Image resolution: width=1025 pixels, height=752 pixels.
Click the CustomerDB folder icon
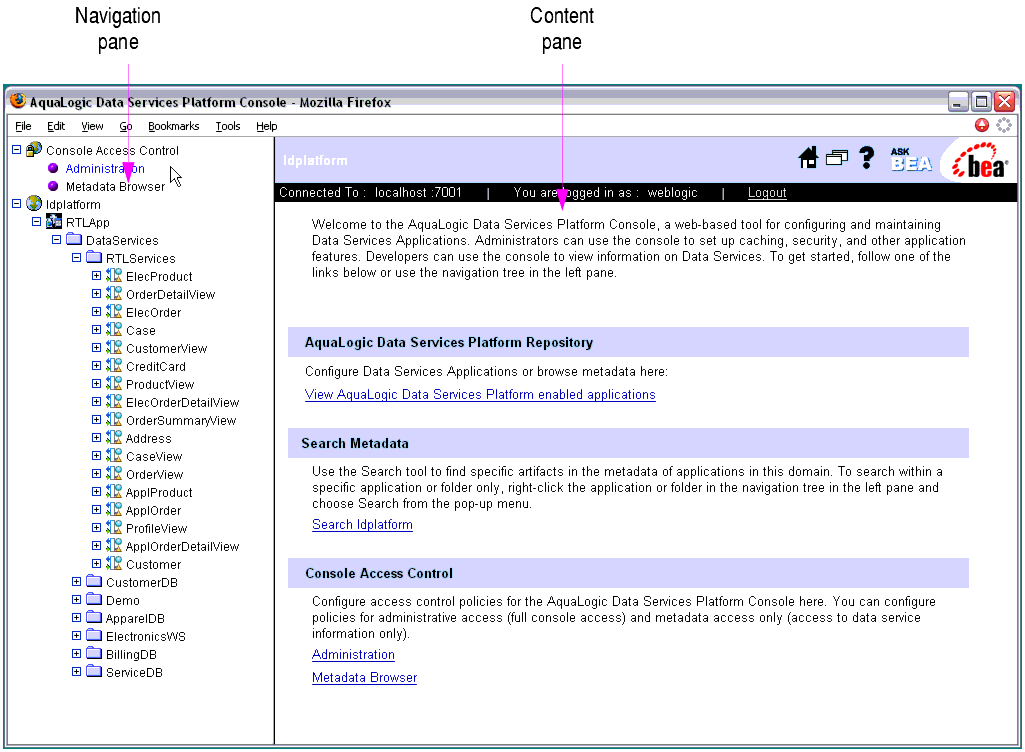click(94, 581)
